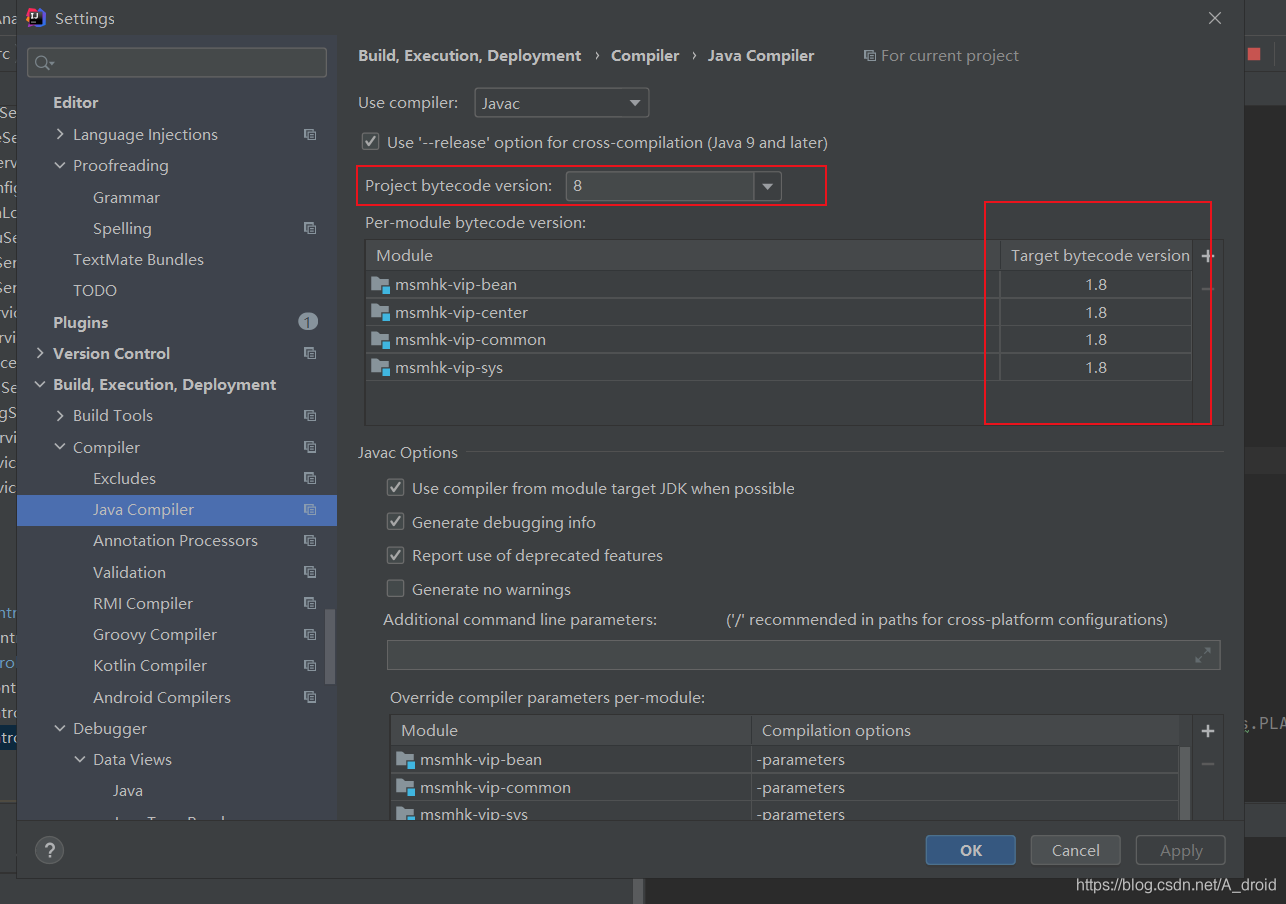Click the update badge next to Plugins
The width and height of the screenshot is (1286, 904).
(x=308, y=322)
